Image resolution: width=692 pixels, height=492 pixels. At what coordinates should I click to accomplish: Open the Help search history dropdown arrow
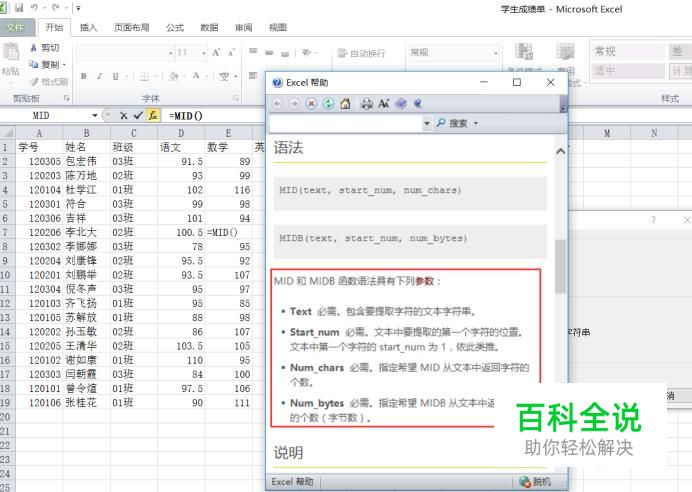pos(427,123)
